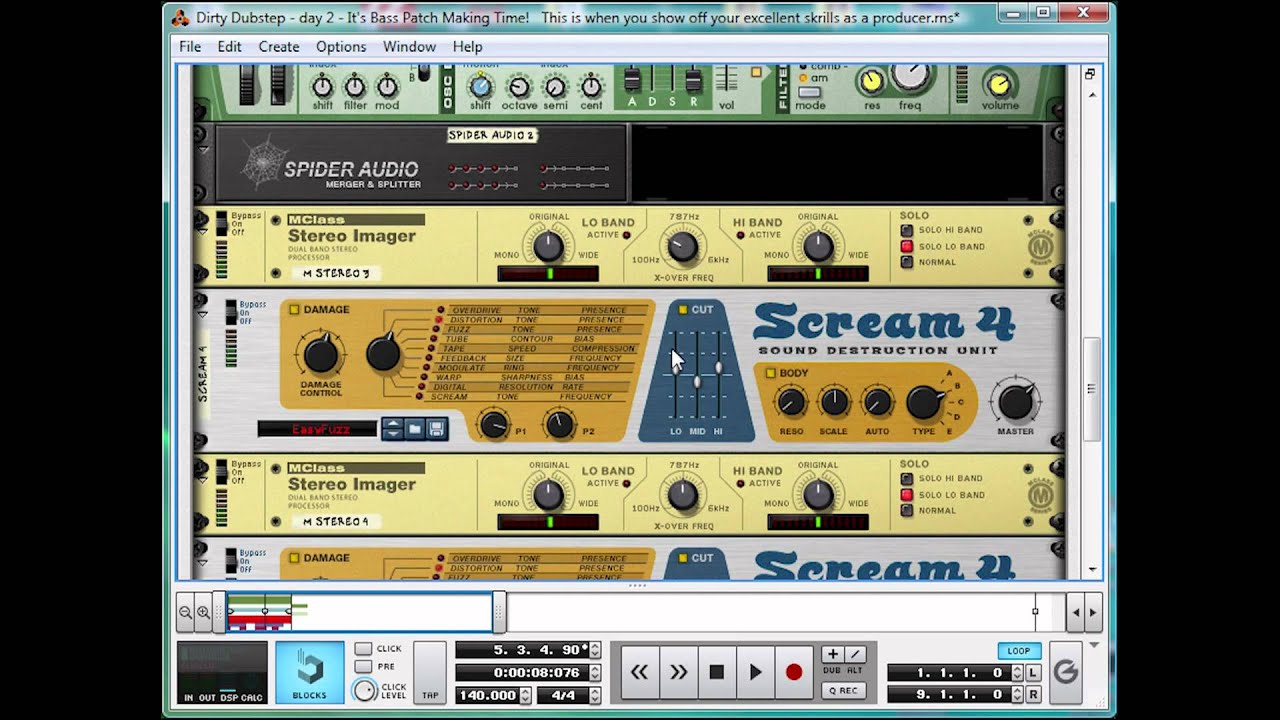This screenshot has height=720, width=1280.
Task: Click the Lo Band width knob on M Stereo 4
Action: (x=548, y=494)
